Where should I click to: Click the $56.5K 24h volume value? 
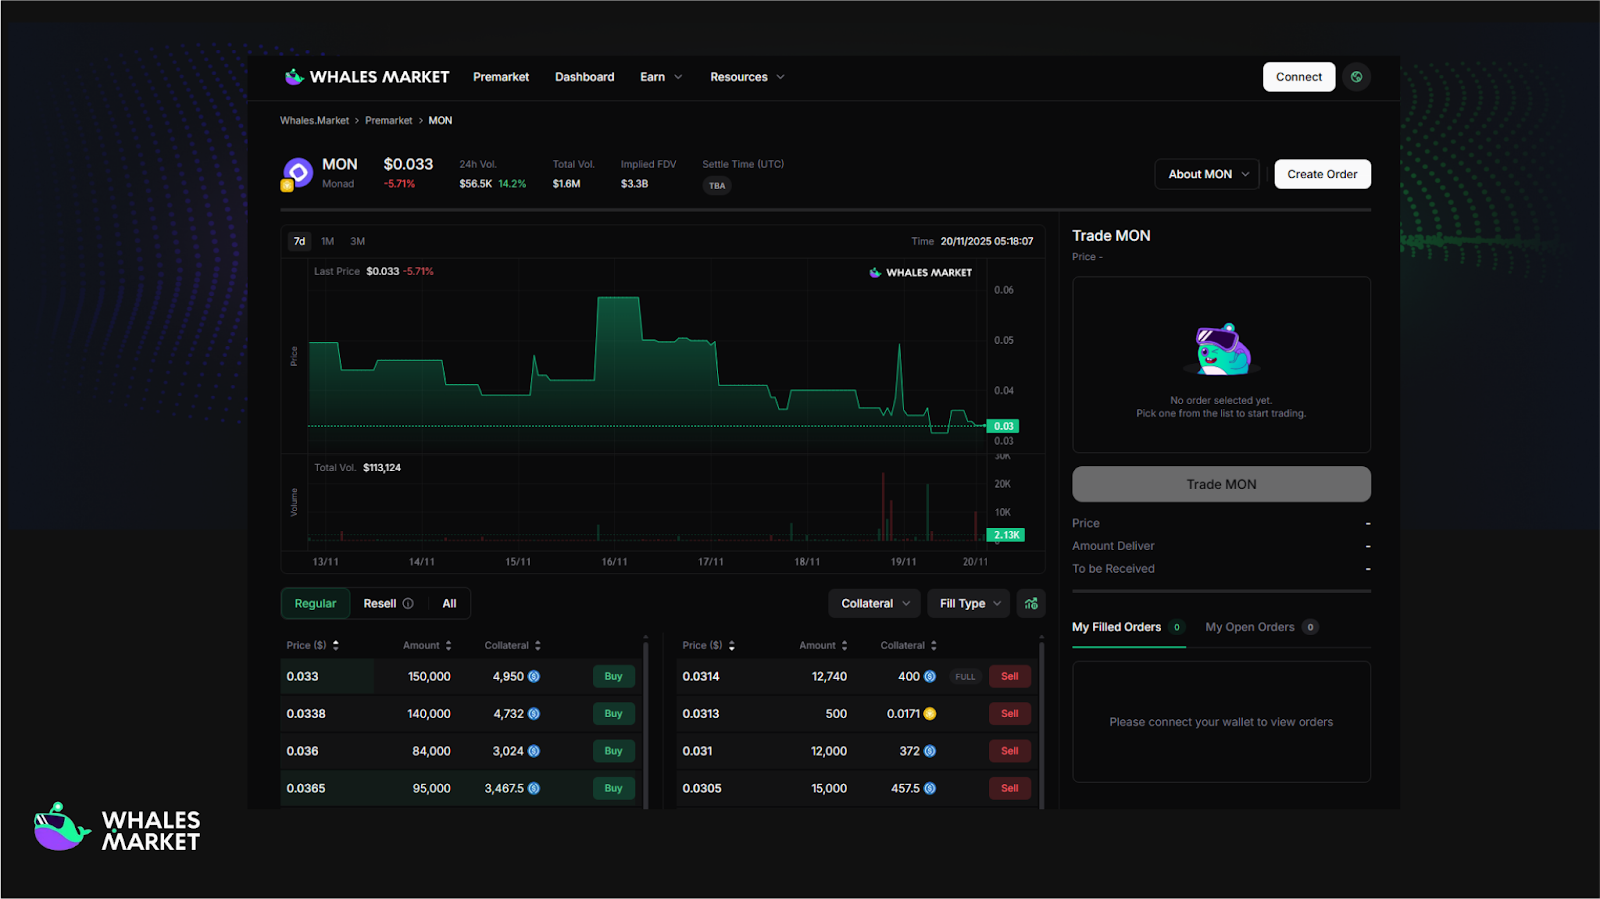[476, 184]
